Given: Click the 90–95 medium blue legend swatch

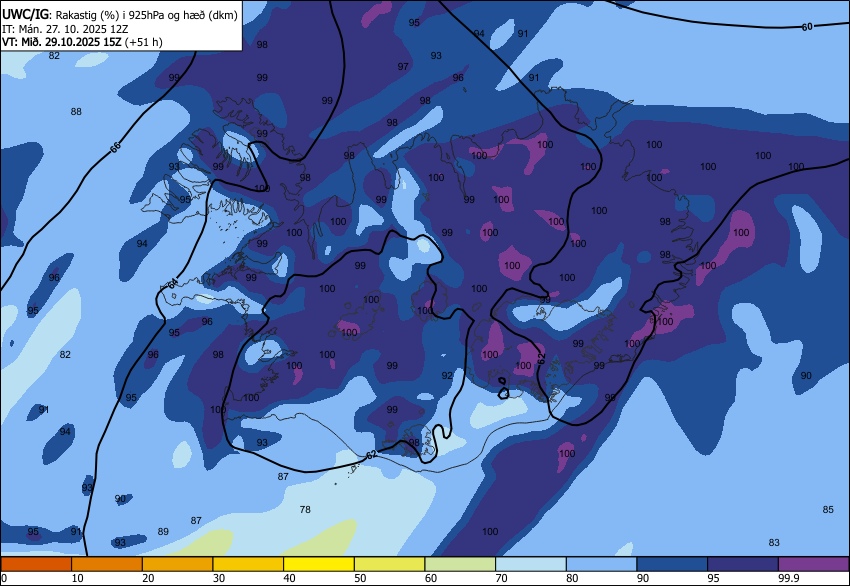Looking at the screenshot, I should (672, 564).
